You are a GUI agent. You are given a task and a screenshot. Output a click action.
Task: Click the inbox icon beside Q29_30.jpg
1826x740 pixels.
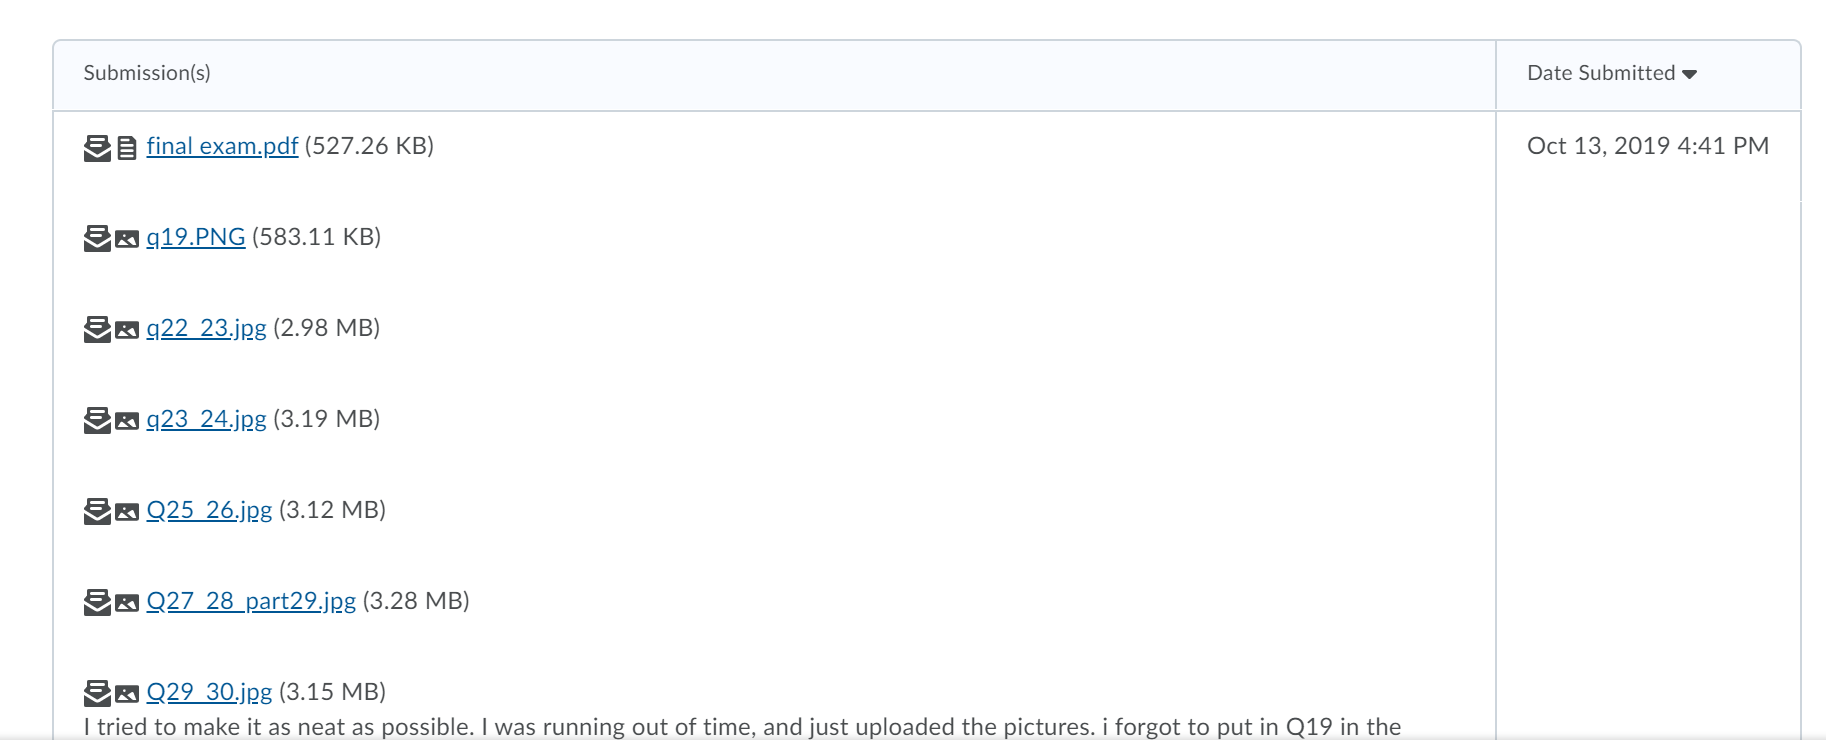coord(97,694)
